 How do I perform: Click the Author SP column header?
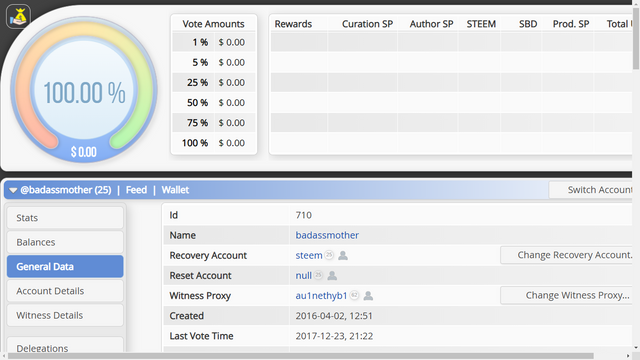coord(431,24)
